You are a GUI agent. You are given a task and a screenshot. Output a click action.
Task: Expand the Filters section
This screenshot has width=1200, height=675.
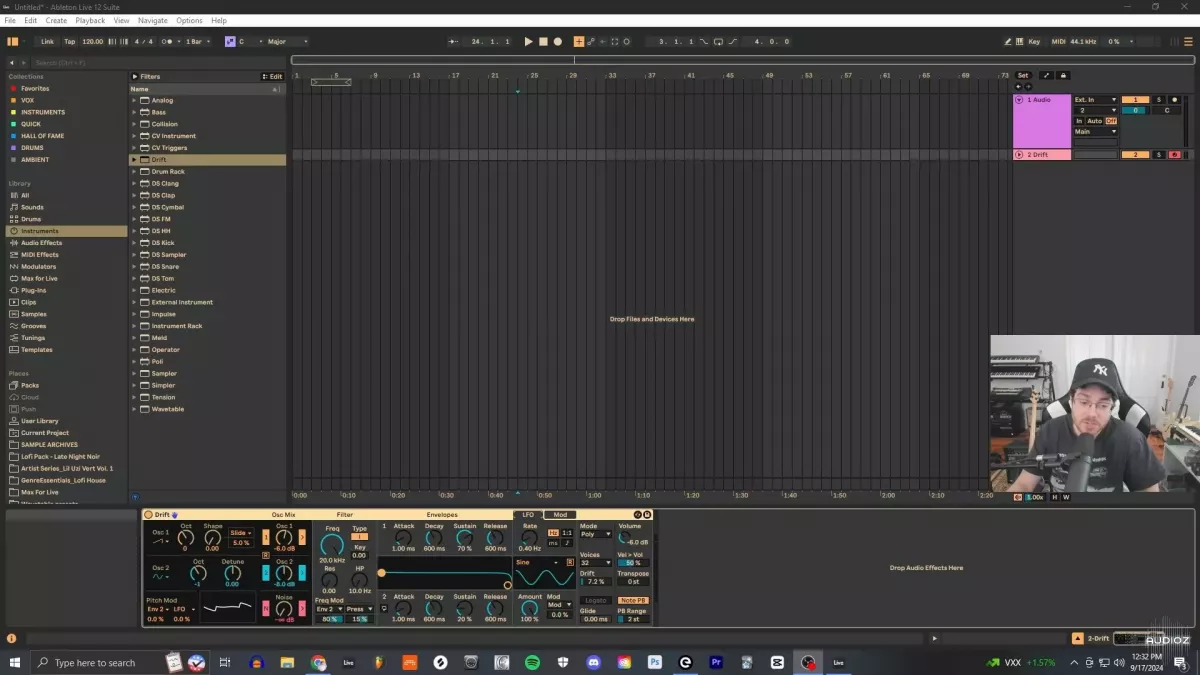click(135, 76)
